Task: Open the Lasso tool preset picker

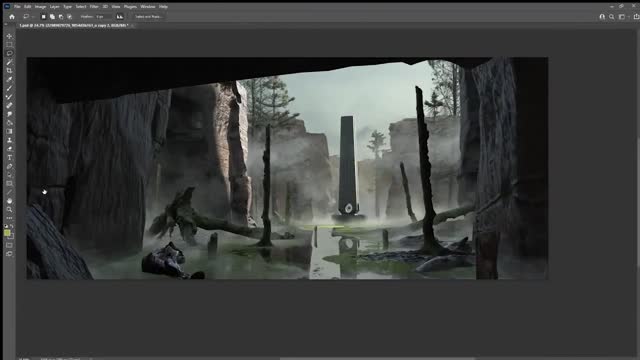Action: 28,17
